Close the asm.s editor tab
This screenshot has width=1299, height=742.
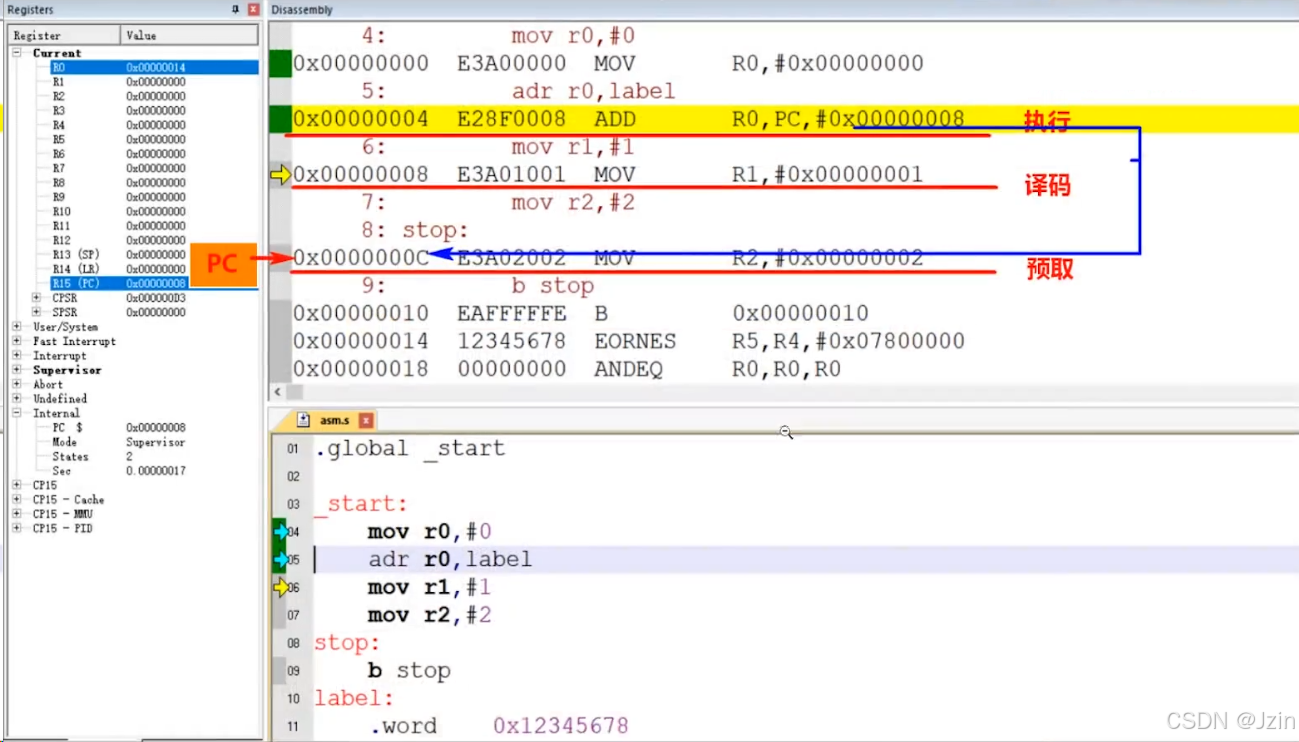click(366, 421)
